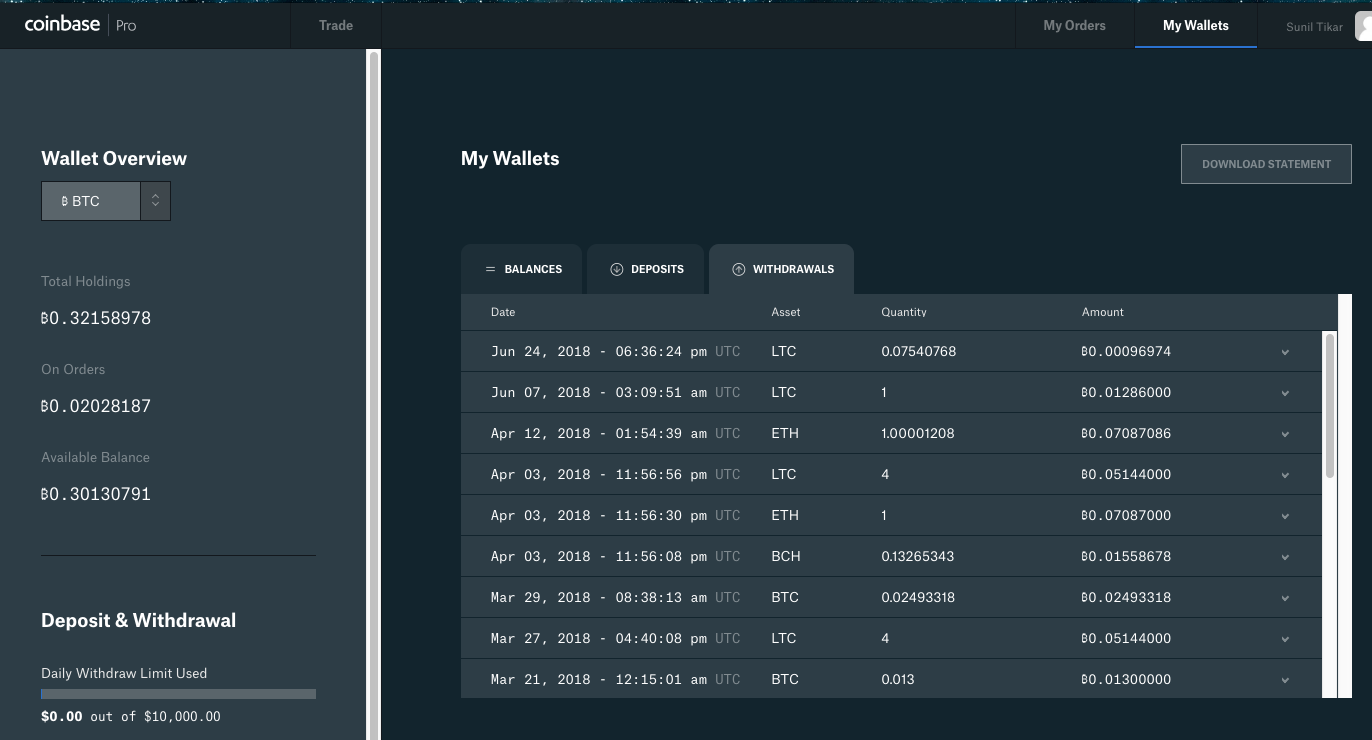Screen dimensions: 1372x740
Task: Click the amount ฿0.00096974
Action: [1126, 352]
